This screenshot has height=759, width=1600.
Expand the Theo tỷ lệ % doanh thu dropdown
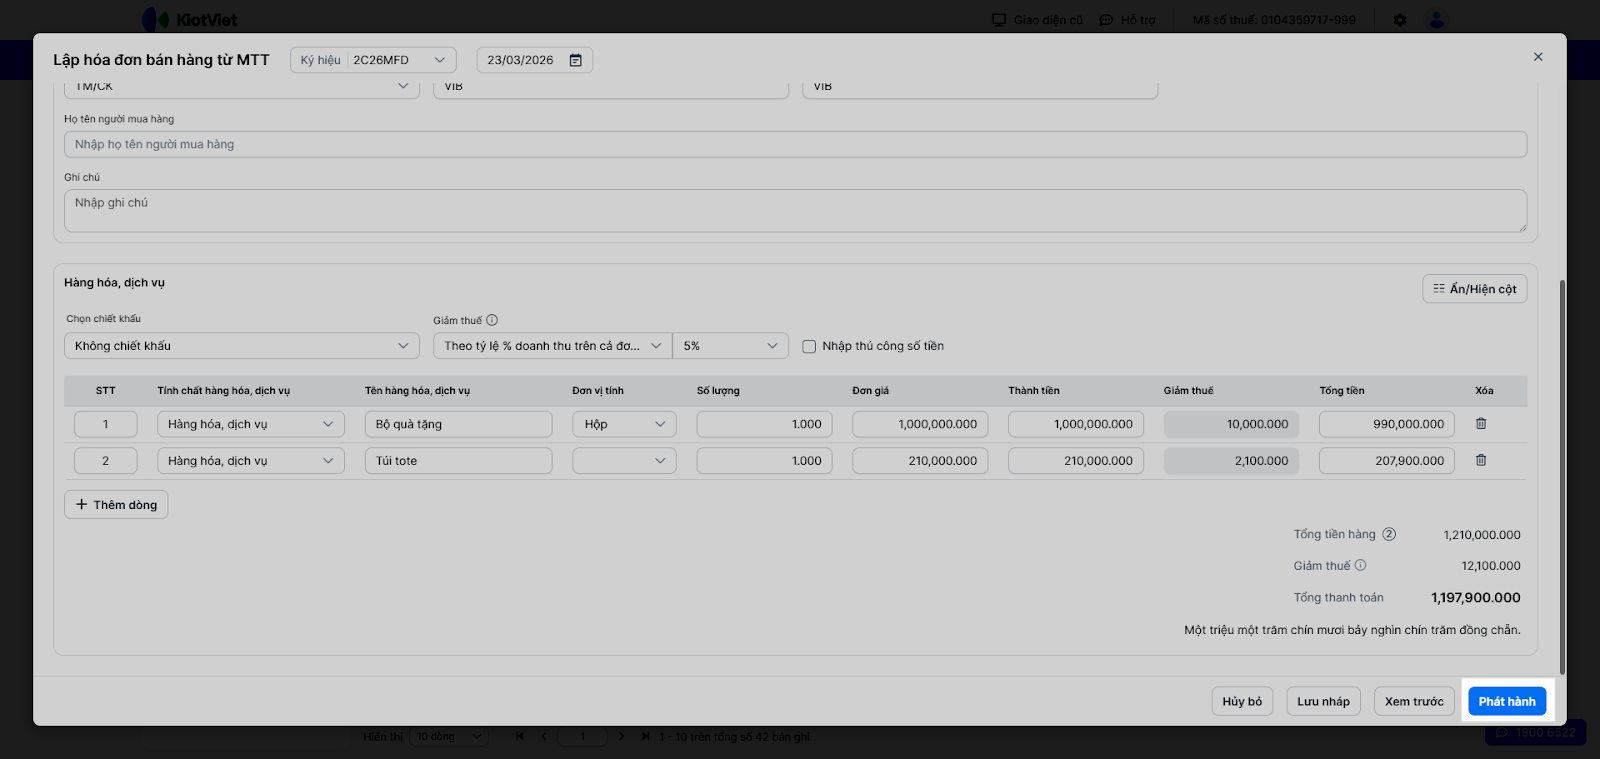pos(552,346)
